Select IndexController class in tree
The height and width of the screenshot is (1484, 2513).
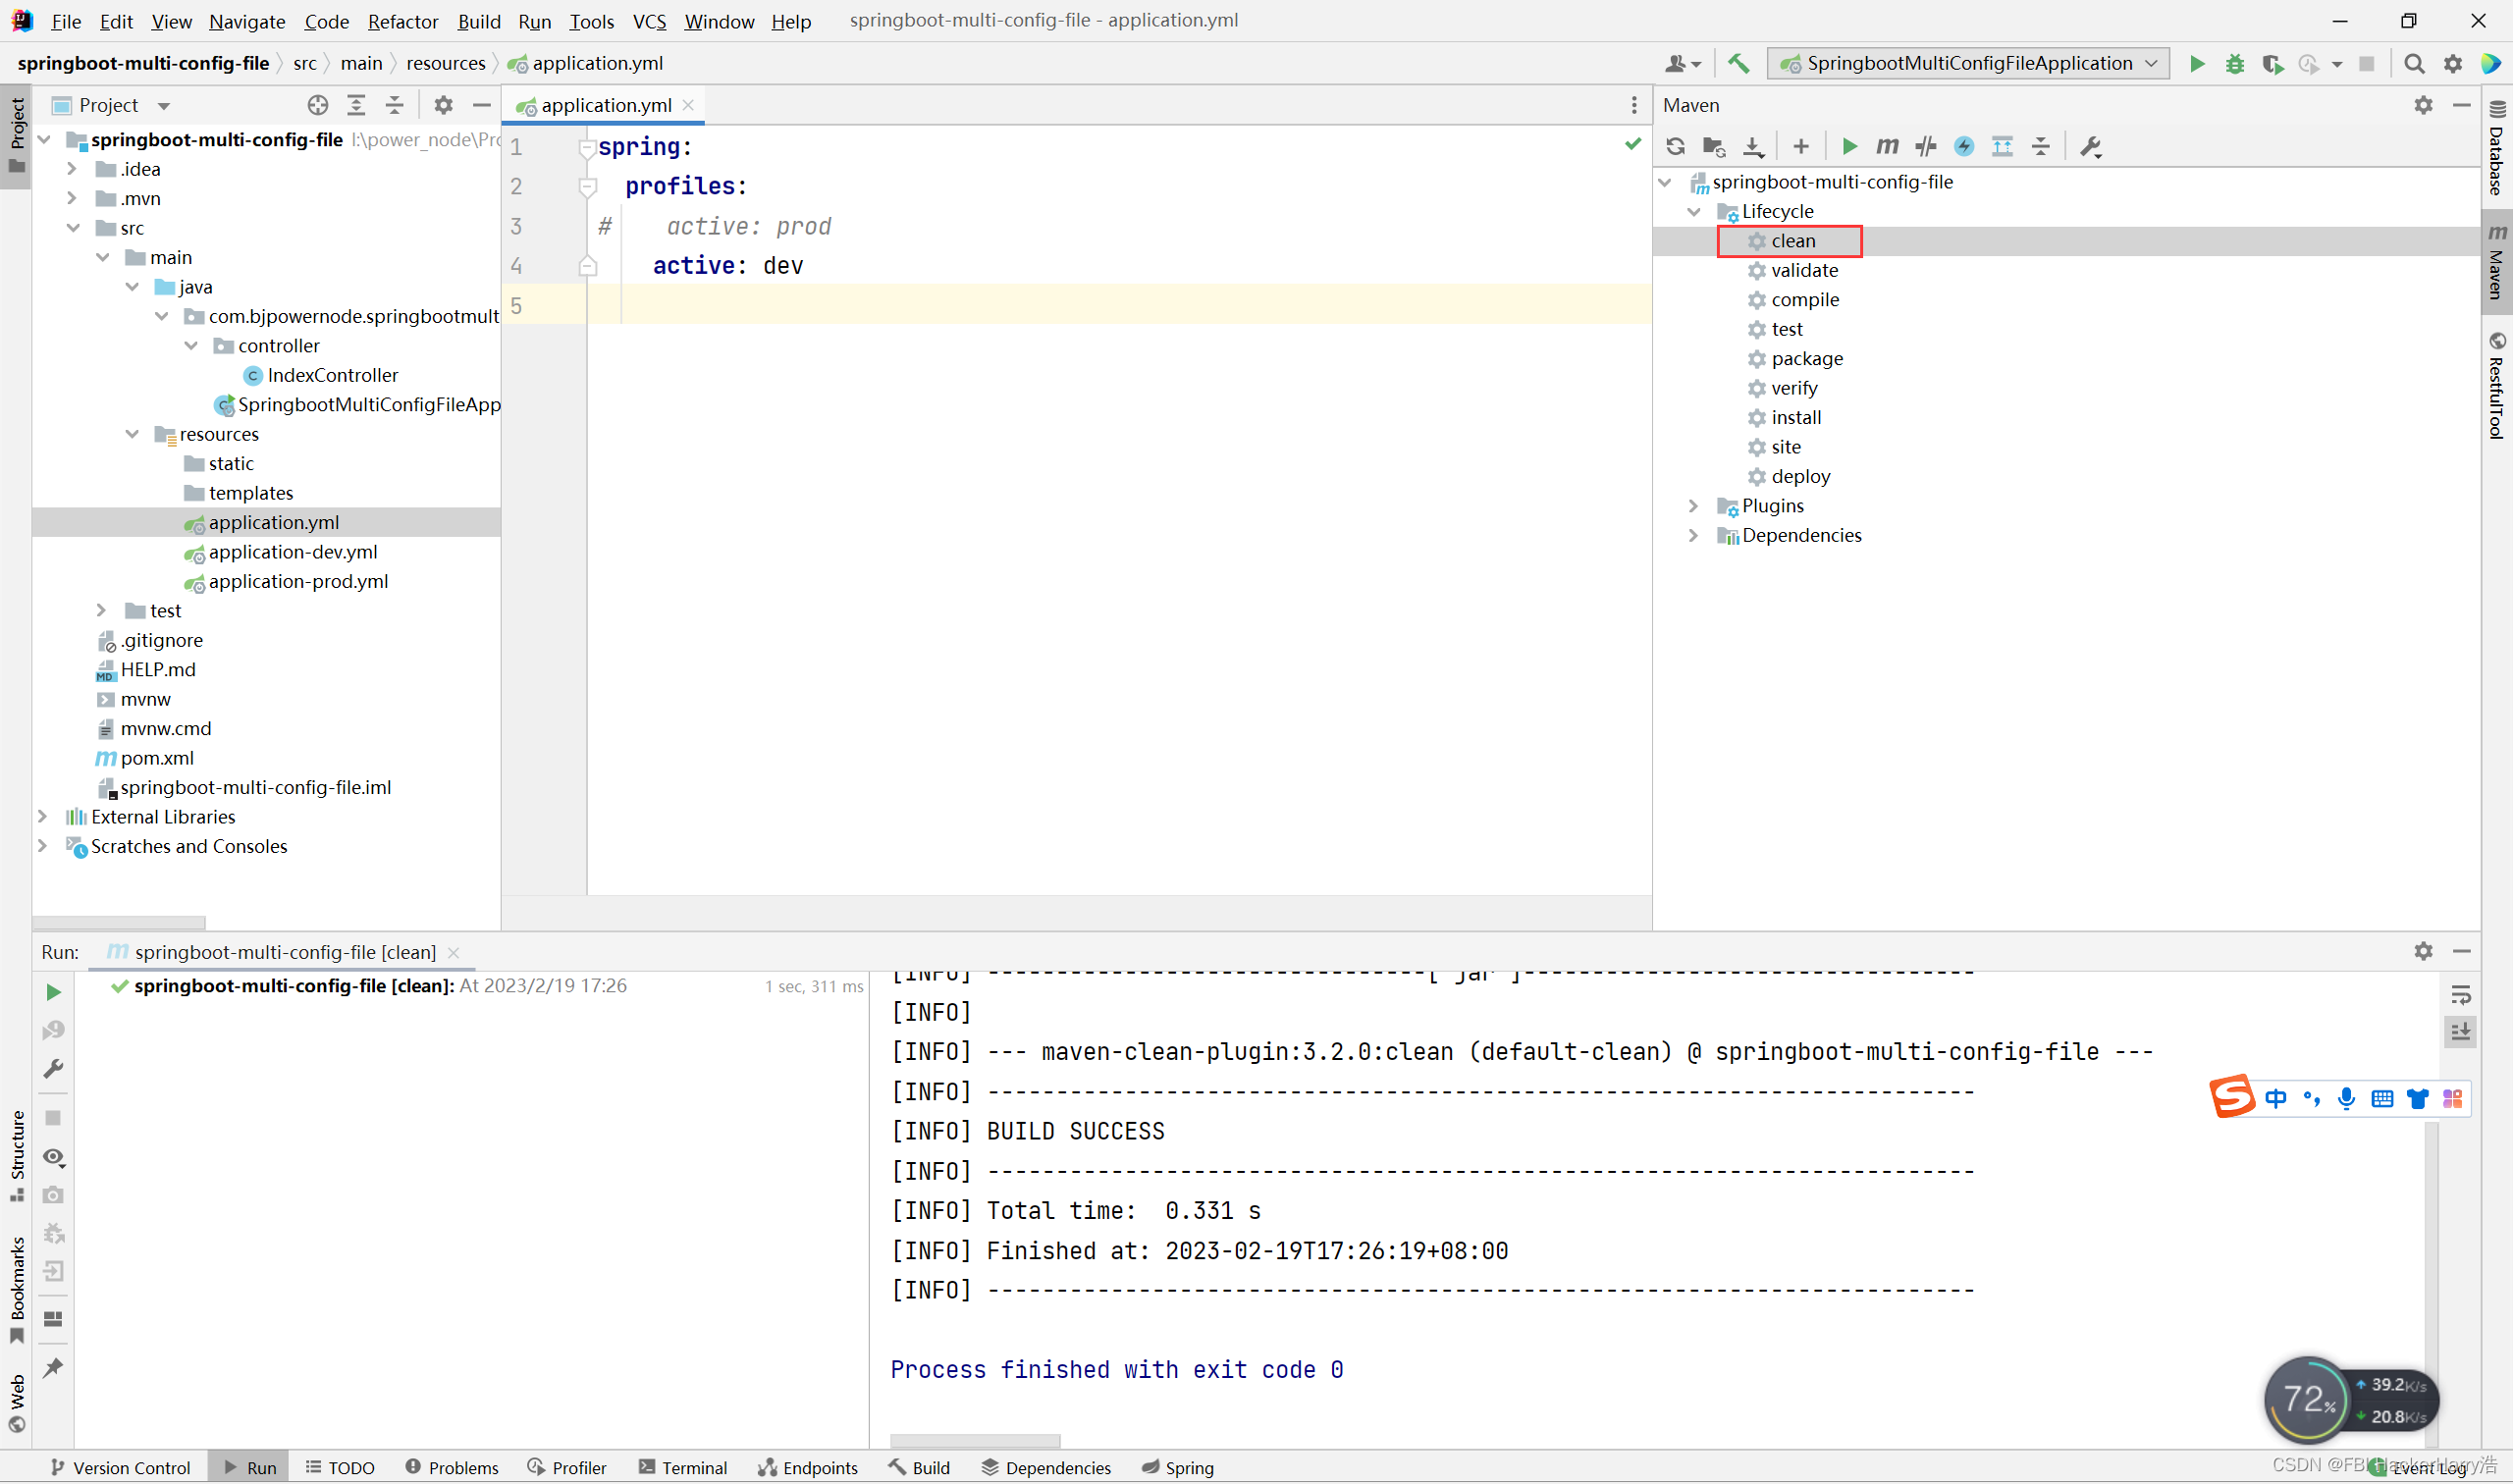coord(332,375)
